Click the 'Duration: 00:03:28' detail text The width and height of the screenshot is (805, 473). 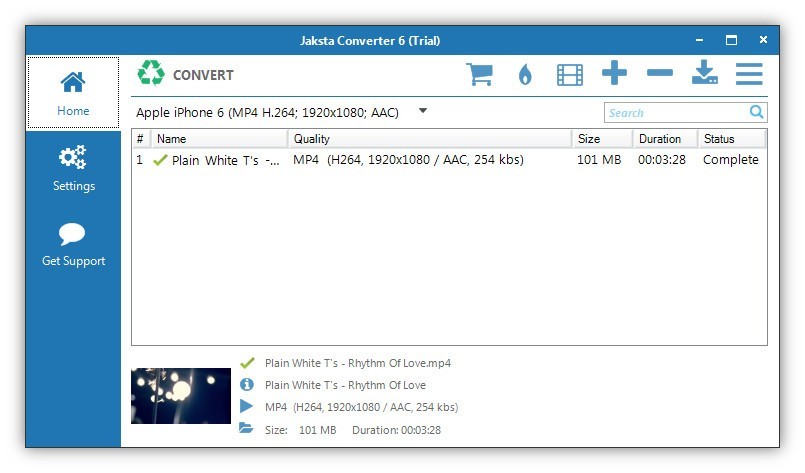[396, 430]
